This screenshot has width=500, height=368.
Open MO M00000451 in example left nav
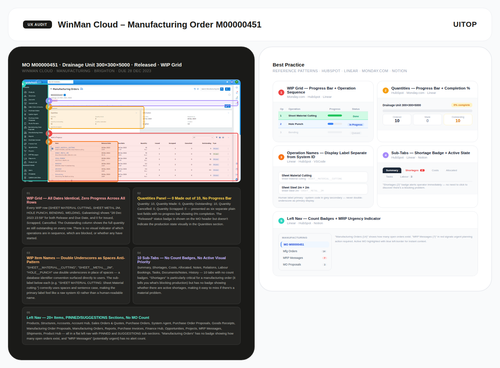point(304,244)
